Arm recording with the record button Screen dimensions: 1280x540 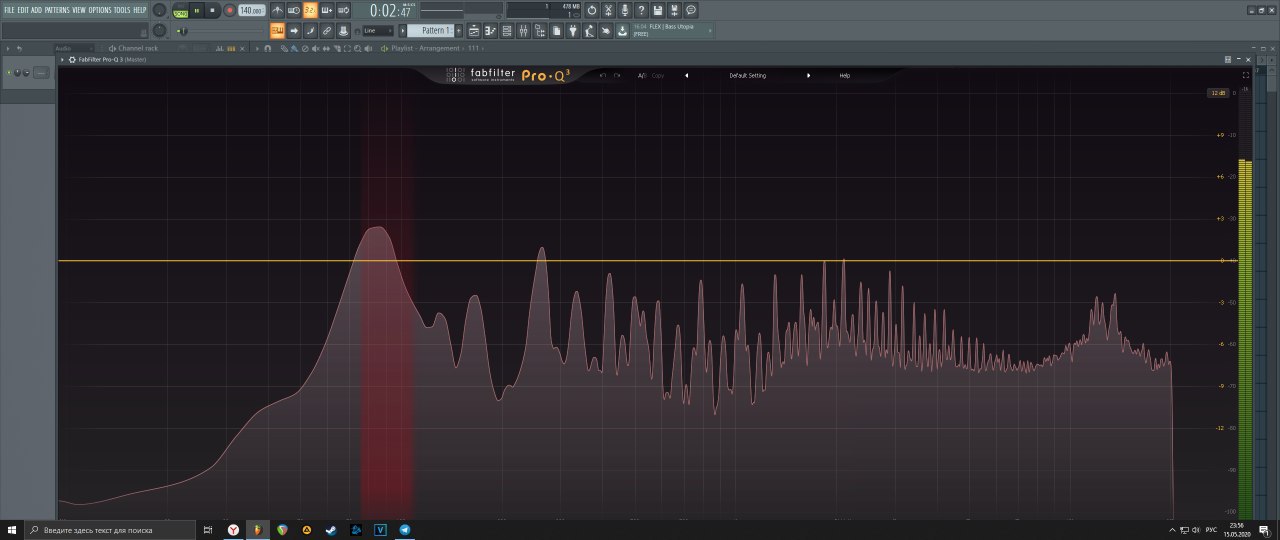pyautogui.click(x=230, y=10)
